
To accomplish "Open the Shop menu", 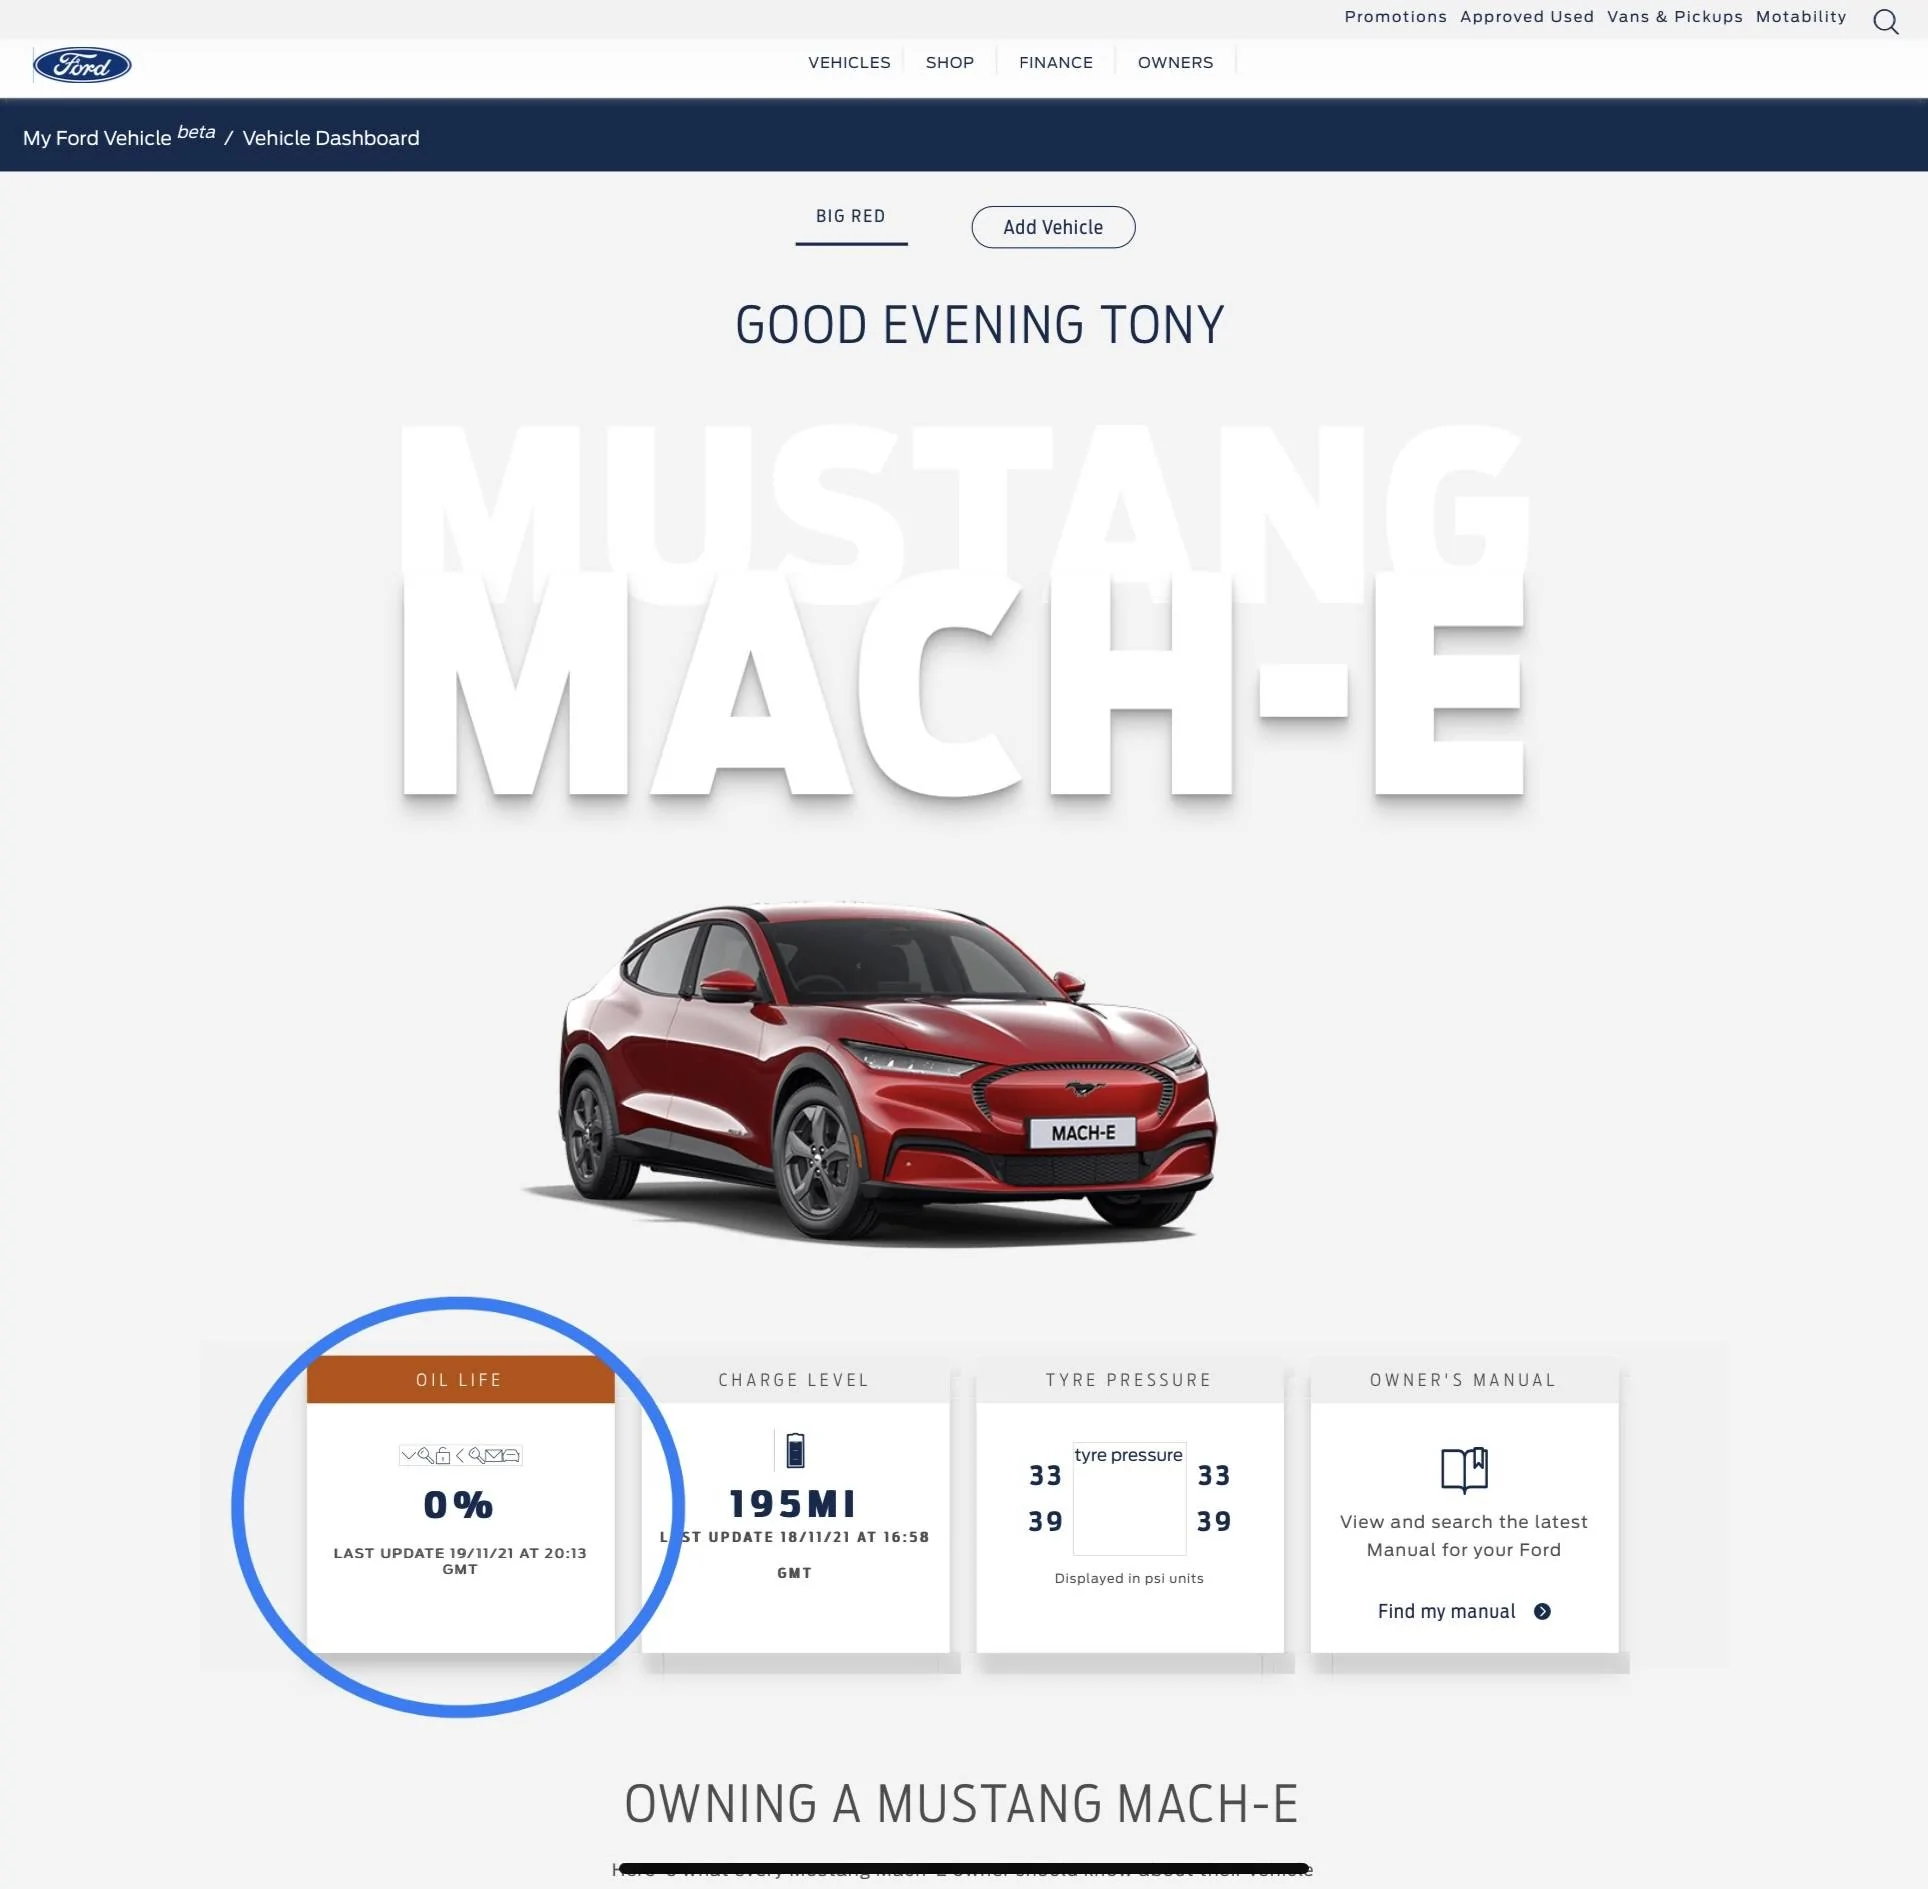I will 949,62.
